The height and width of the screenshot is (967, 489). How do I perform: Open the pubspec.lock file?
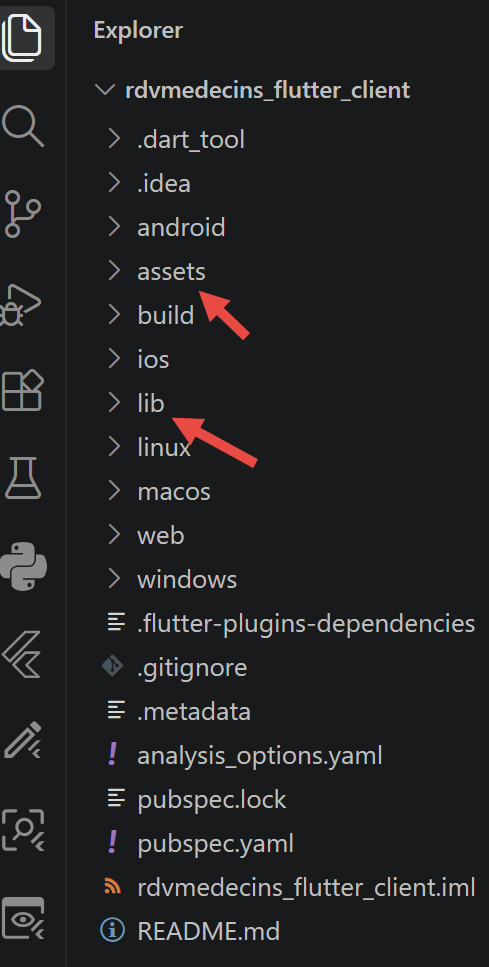pyautogui.click(x=212, y=799)
